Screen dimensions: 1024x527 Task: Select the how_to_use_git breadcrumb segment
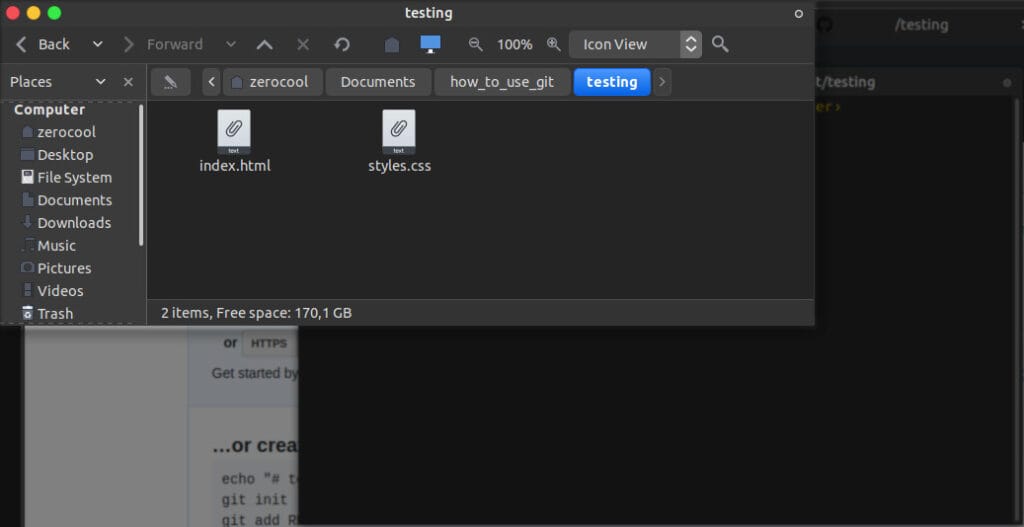click(501, 82)
